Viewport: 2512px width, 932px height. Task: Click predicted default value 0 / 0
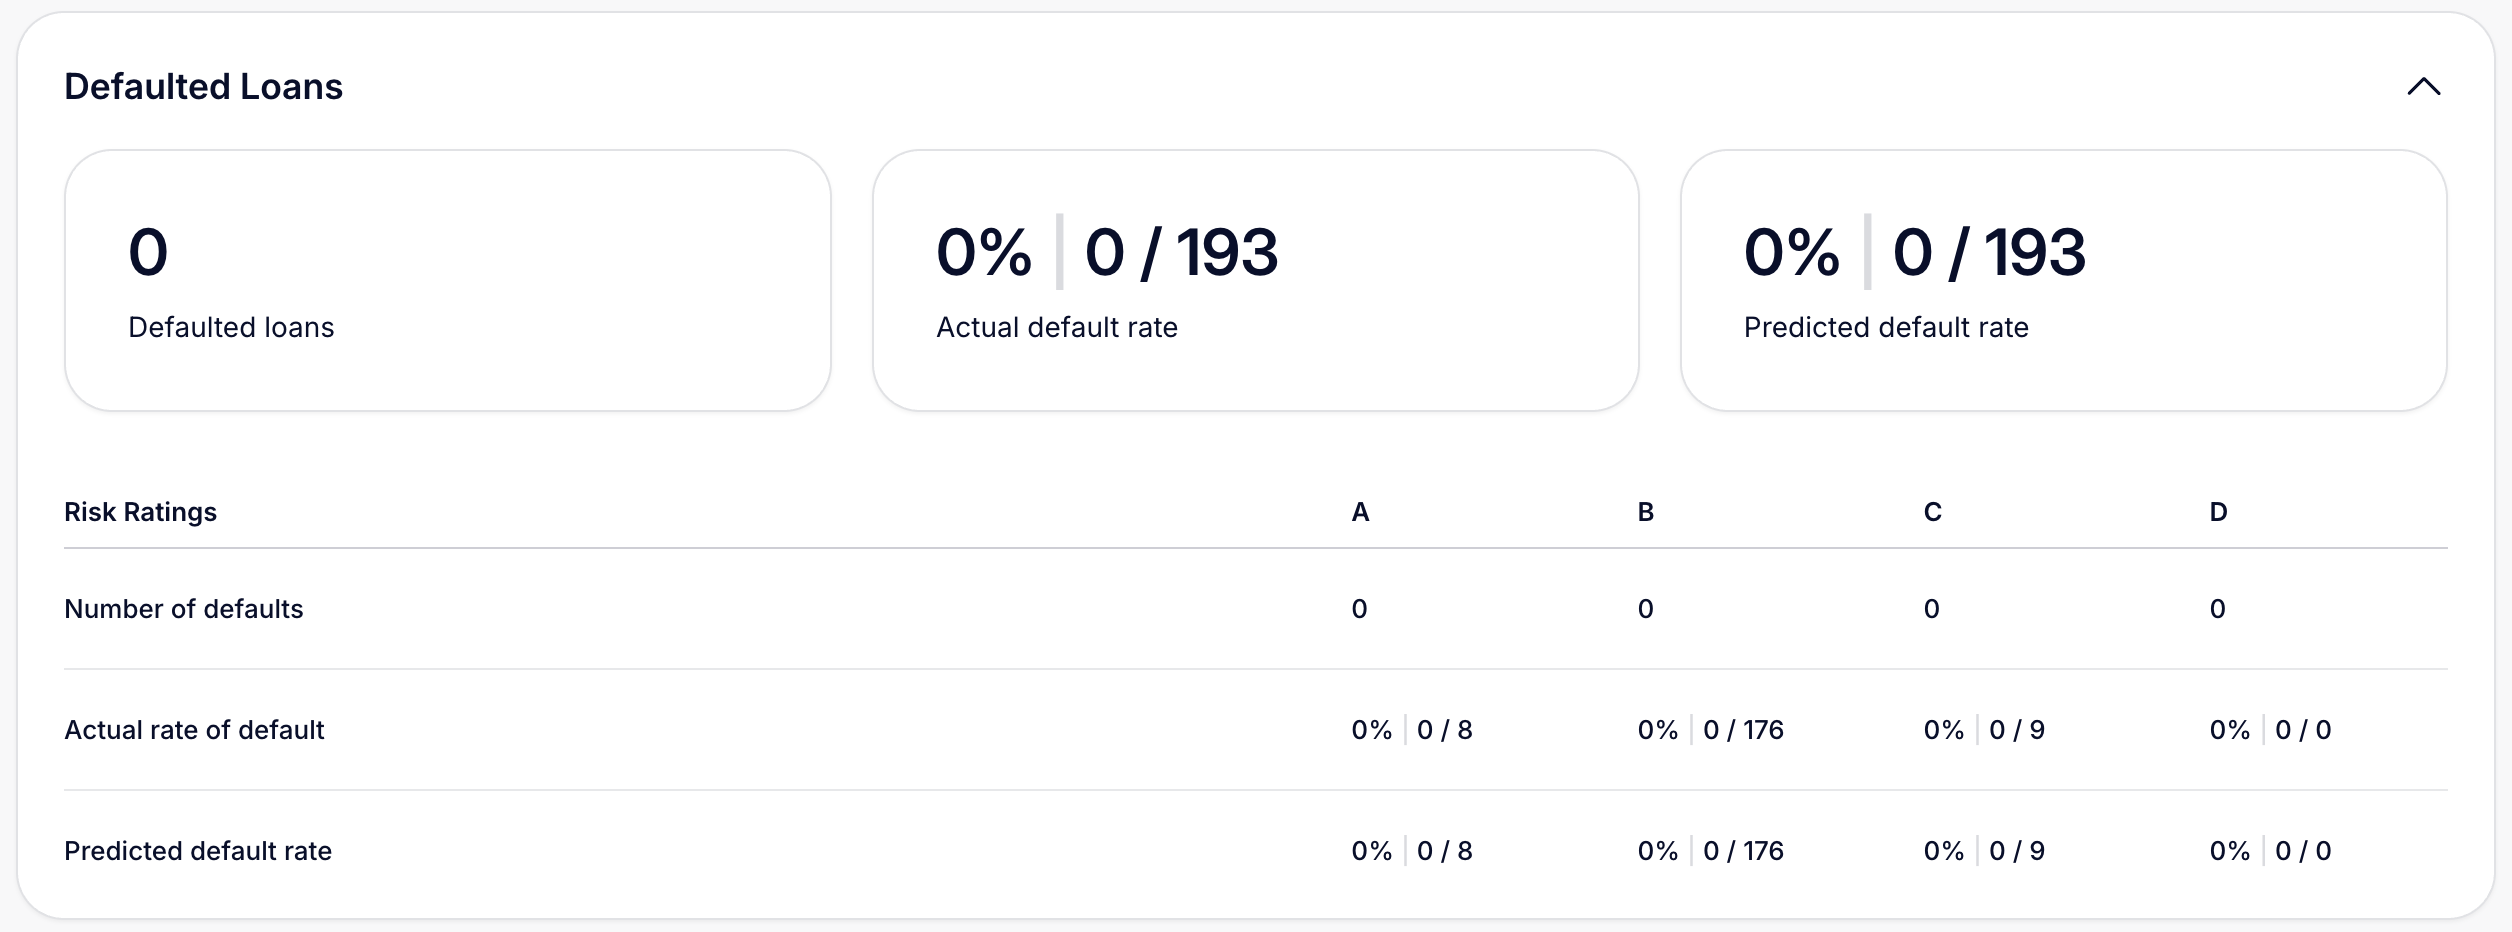2303,851
